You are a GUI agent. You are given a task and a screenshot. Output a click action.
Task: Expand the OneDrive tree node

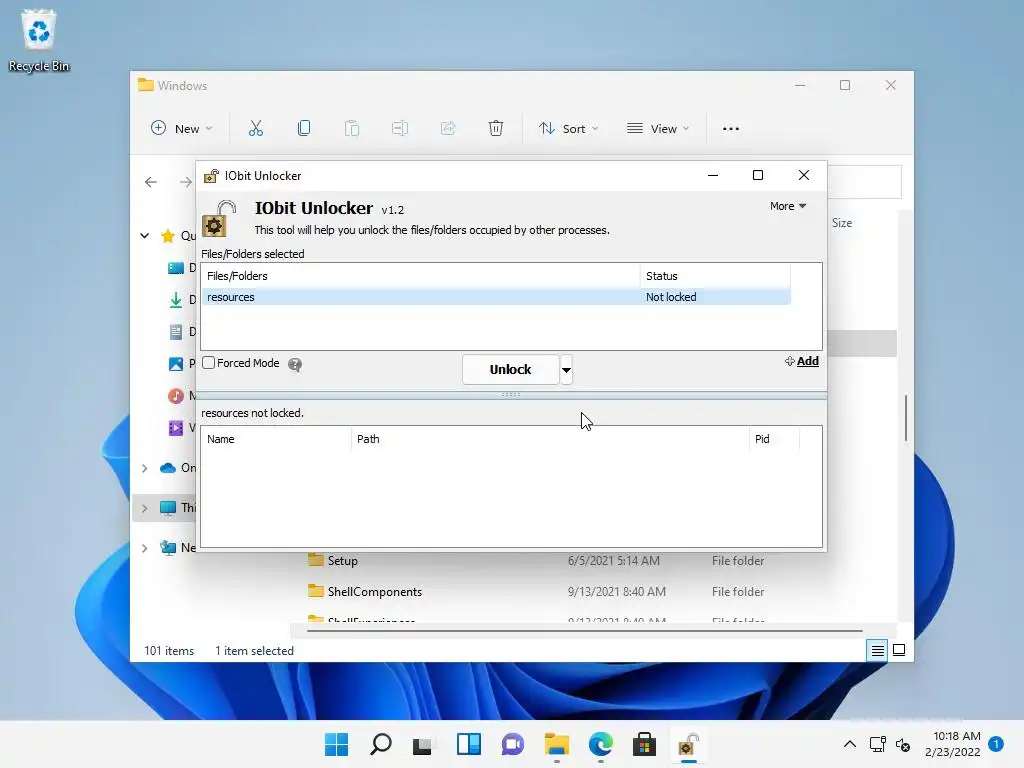pyautogui.click(x=145, y=468)
